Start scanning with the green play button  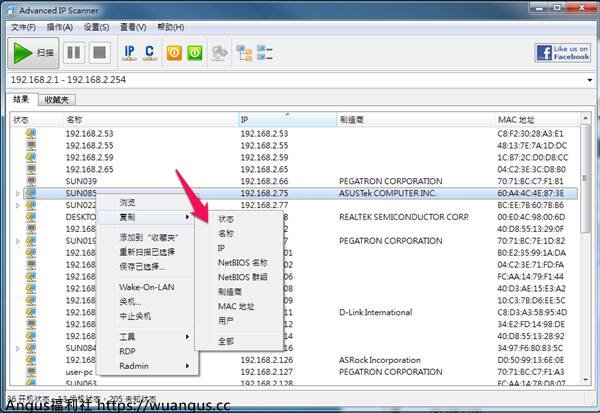[x=33, y=53]
